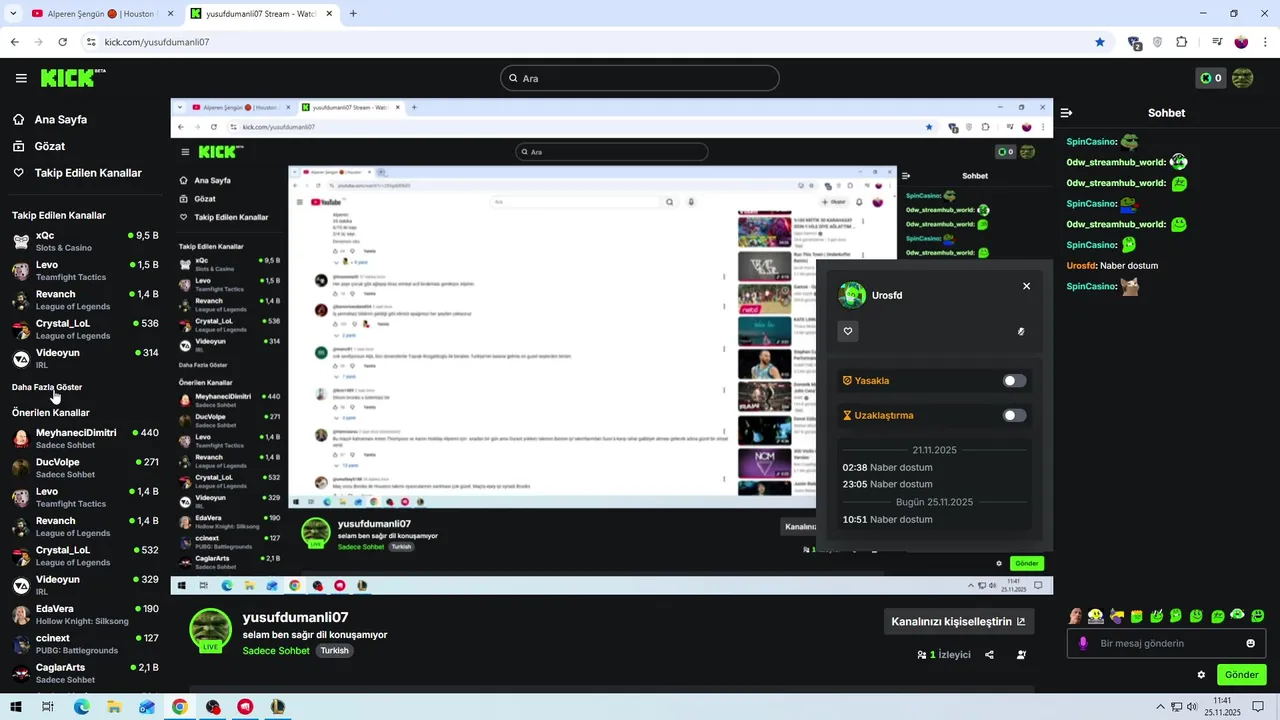Image resolution: width=1280 pixels, height=720 pixels.
Task: Open the Kick currency balance showing 0
Action: 1210,78
